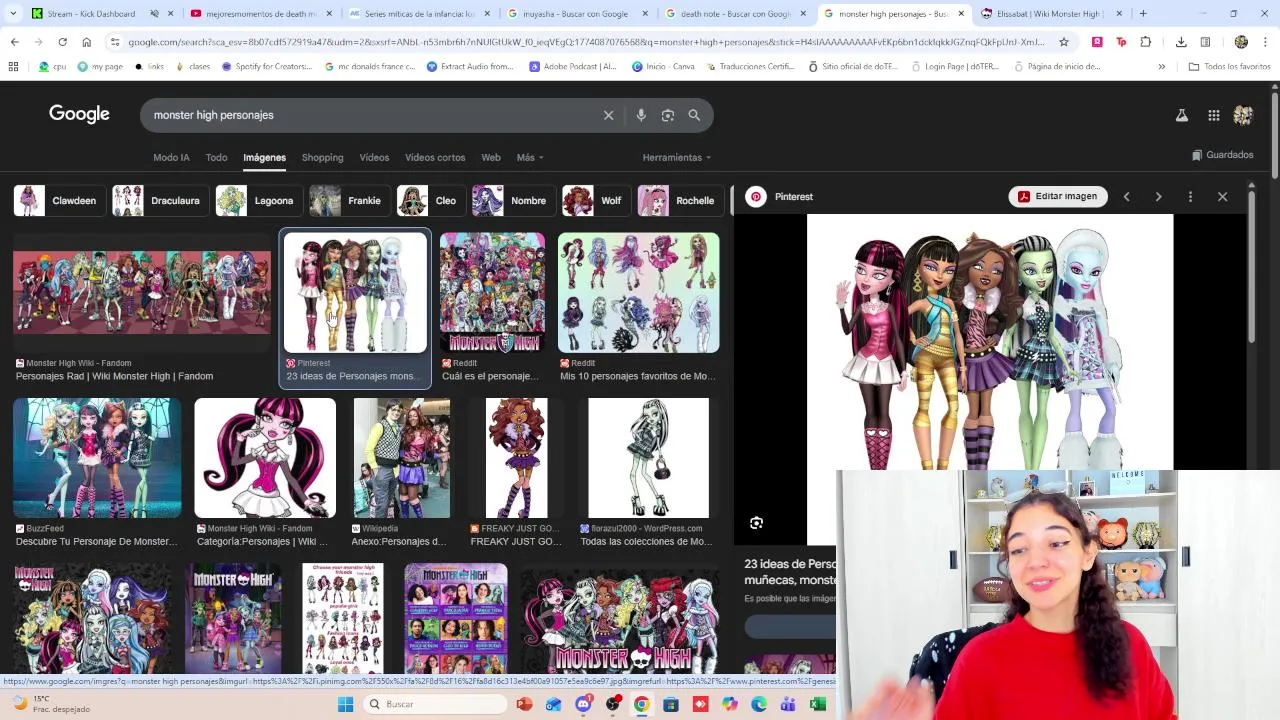1280x720 pixels.
Task: Go back to previous page
Action: (x=14, y=42)
